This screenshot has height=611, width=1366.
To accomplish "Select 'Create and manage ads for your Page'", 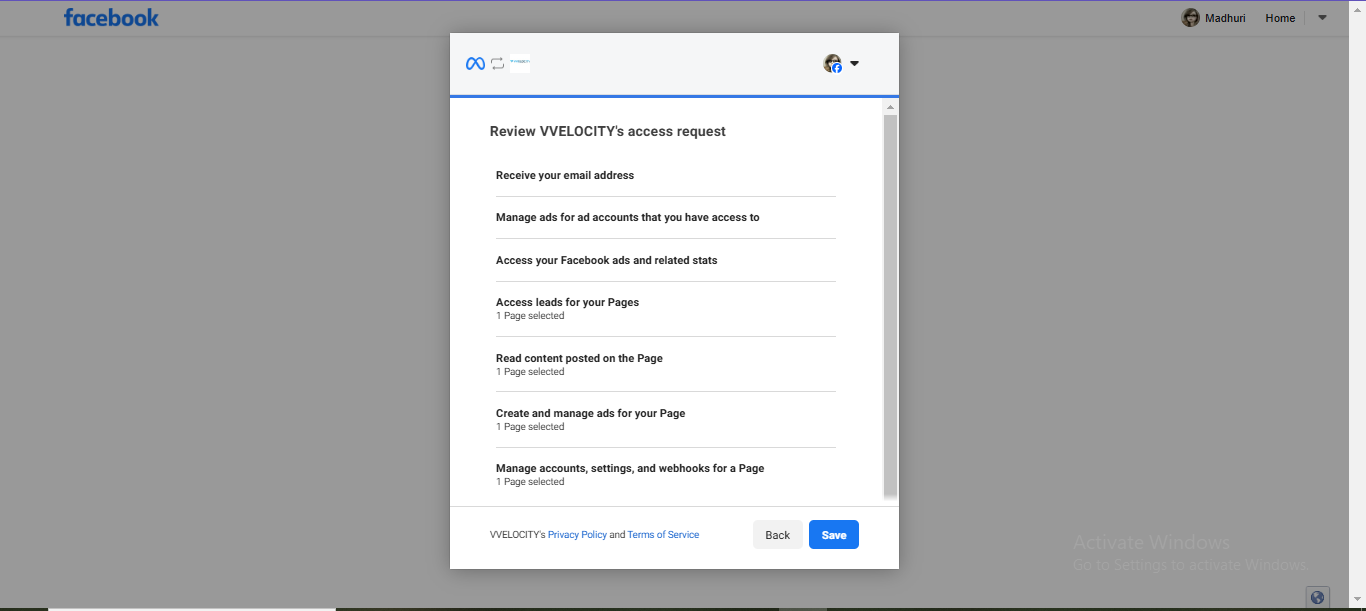I will pos(665,419).
